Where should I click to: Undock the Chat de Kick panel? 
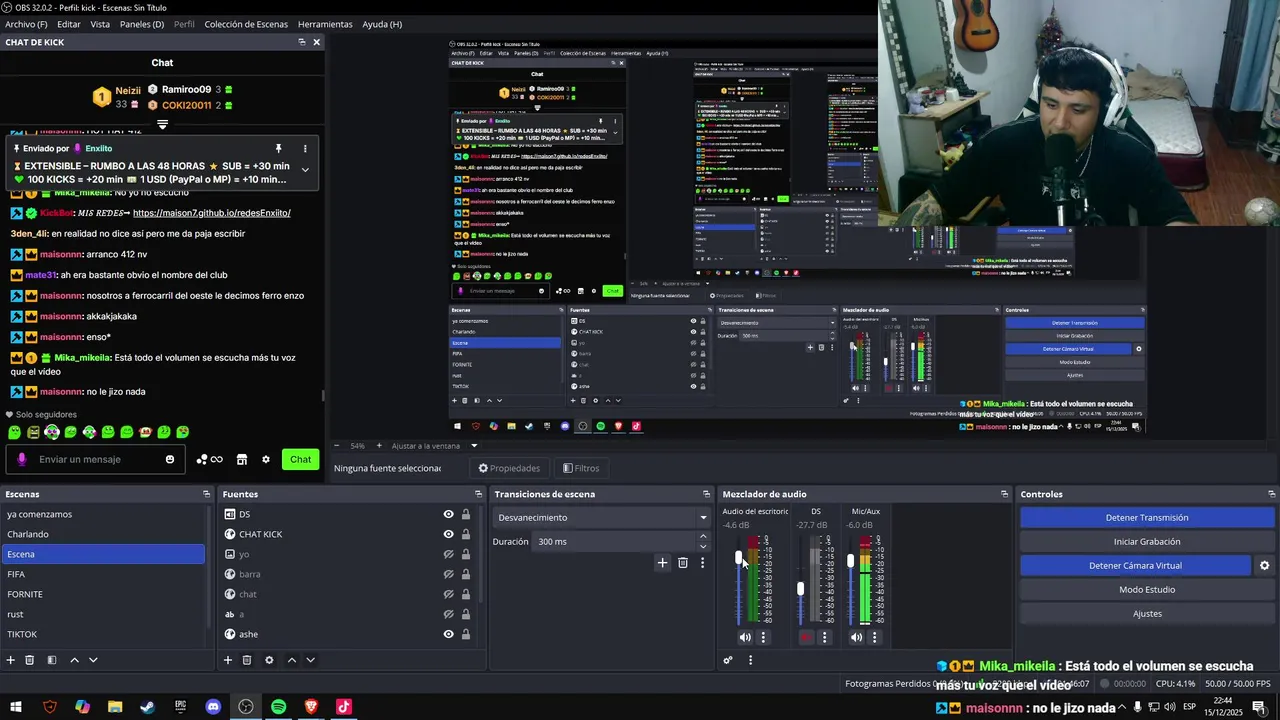coord(302,42)
